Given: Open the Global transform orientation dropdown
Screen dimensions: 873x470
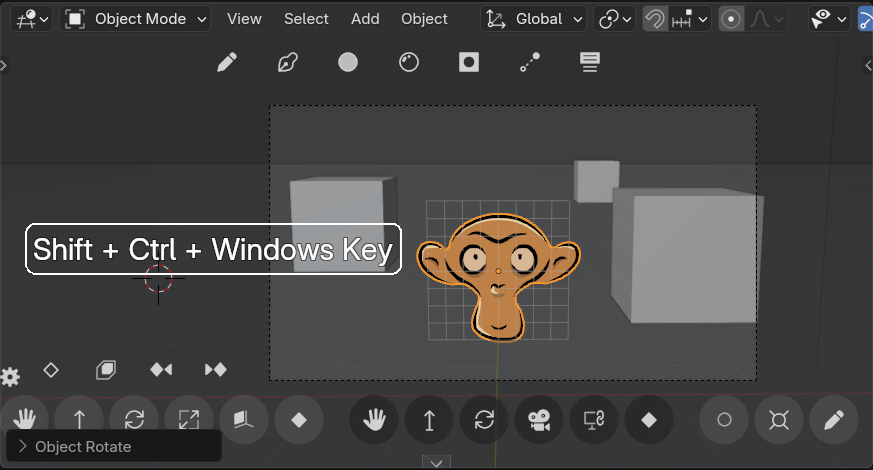Looking at the screenshot, I should [533, 19].
